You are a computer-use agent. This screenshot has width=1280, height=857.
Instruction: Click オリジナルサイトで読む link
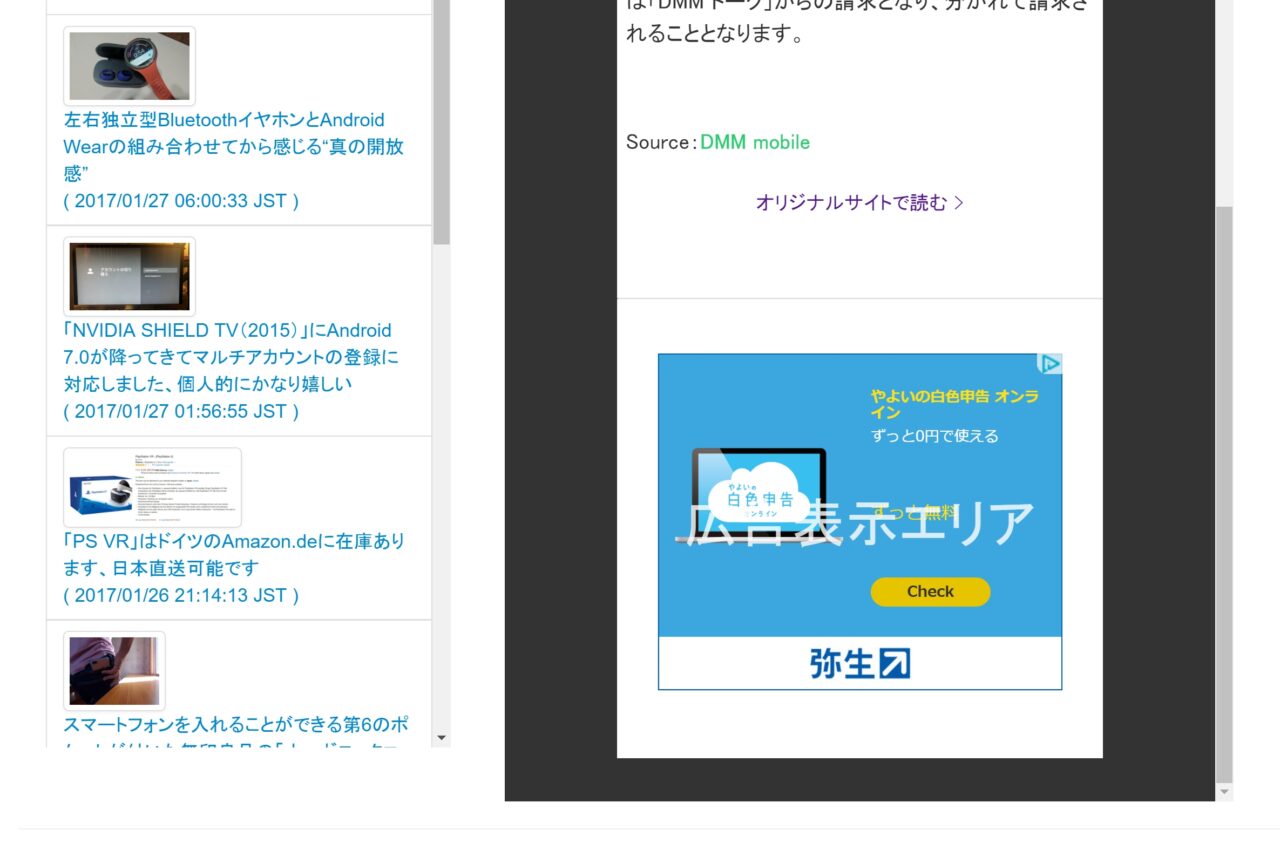859,203
